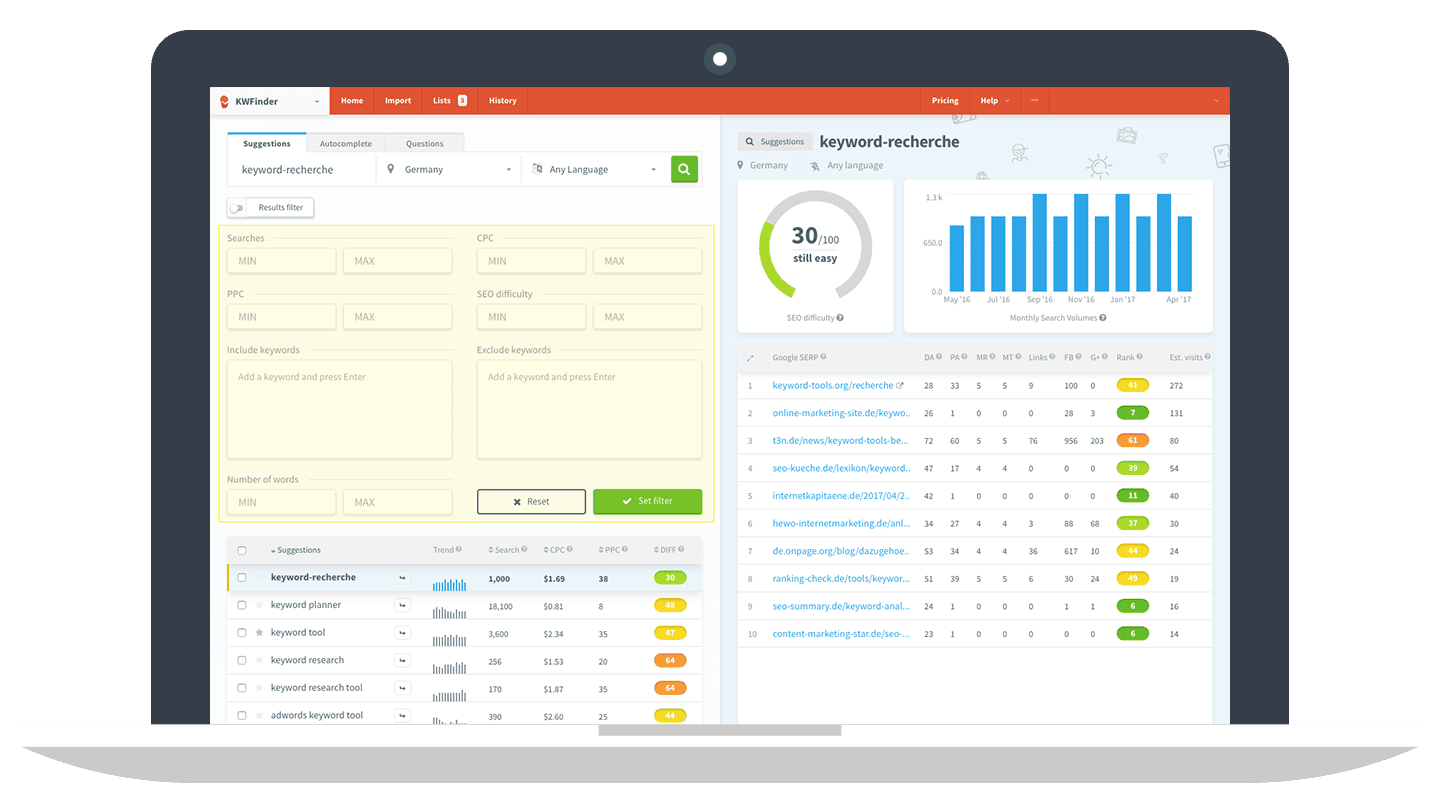Star the keyword research suggestion
The image size is (1440, 812).
pyautogui.click(x=260, y=660)
